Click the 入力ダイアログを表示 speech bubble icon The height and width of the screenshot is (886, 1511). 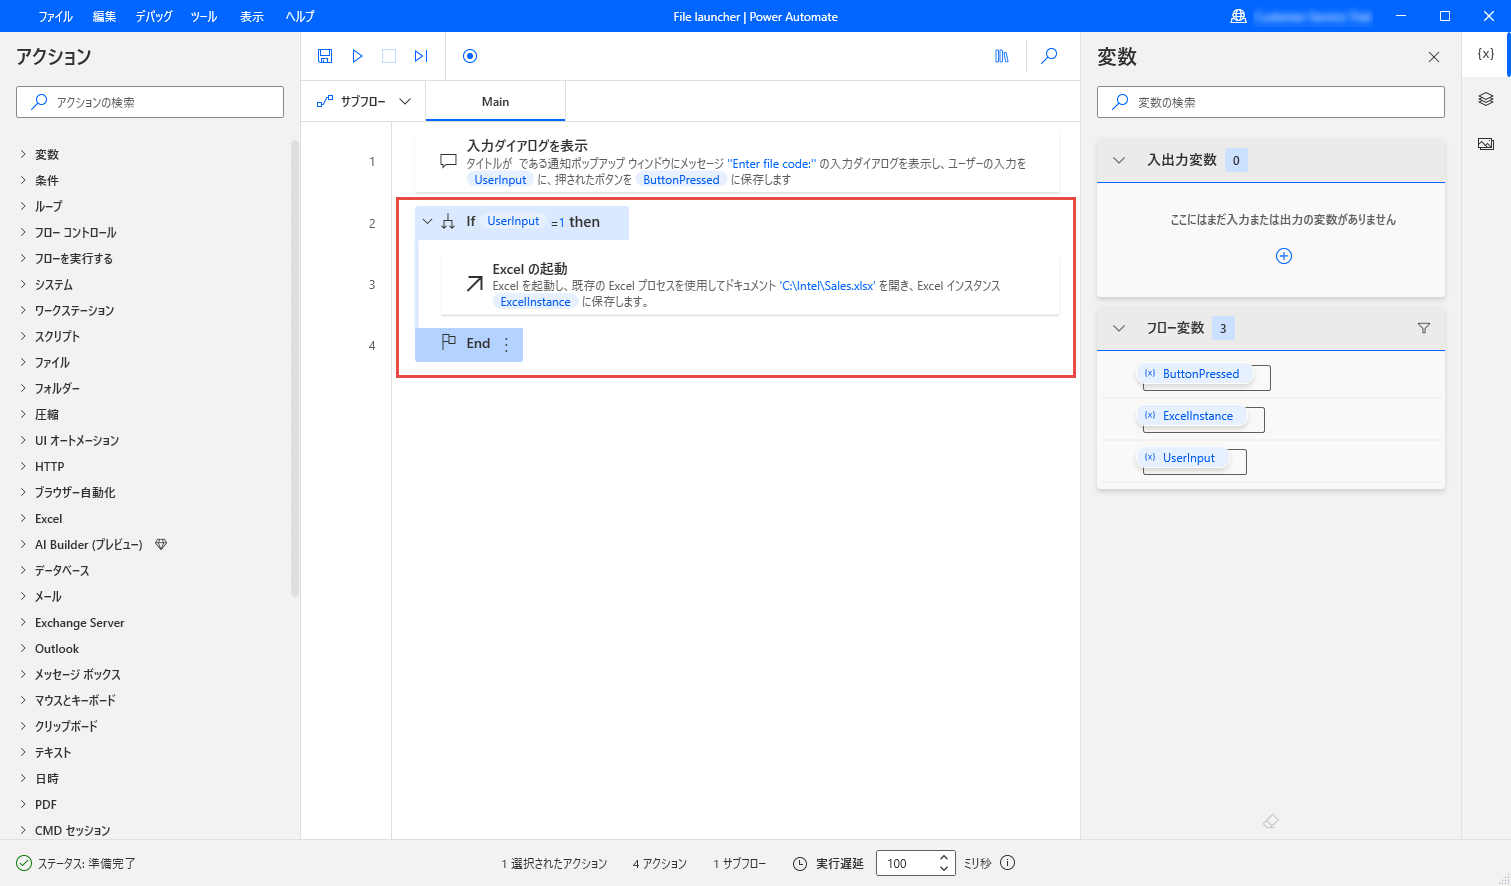pos(448,161)
